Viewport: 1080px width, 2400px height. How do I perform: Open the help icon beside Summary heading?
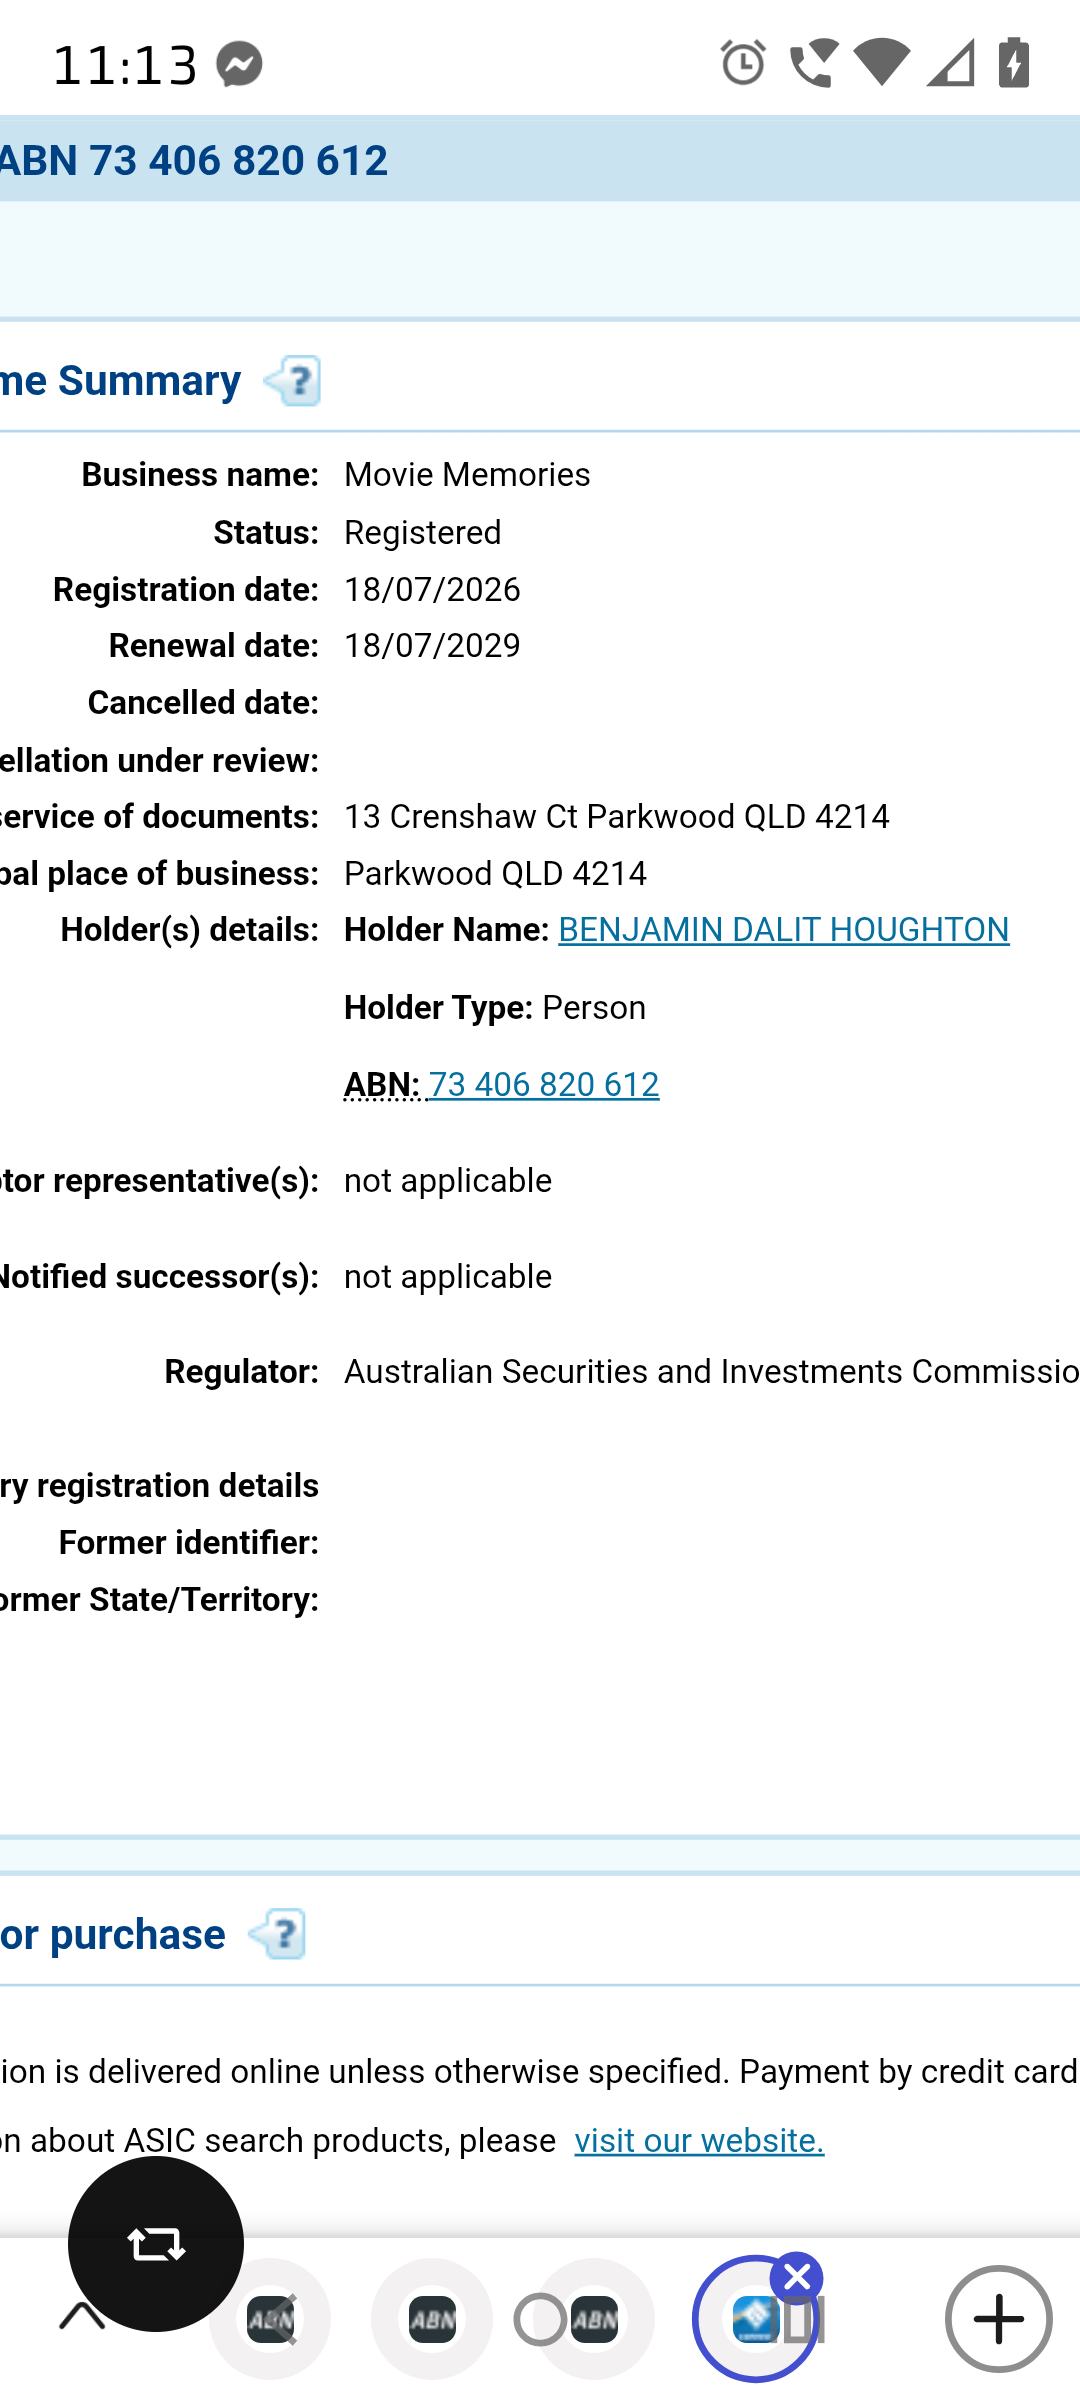pyautogui.click(x=292, y=381)
